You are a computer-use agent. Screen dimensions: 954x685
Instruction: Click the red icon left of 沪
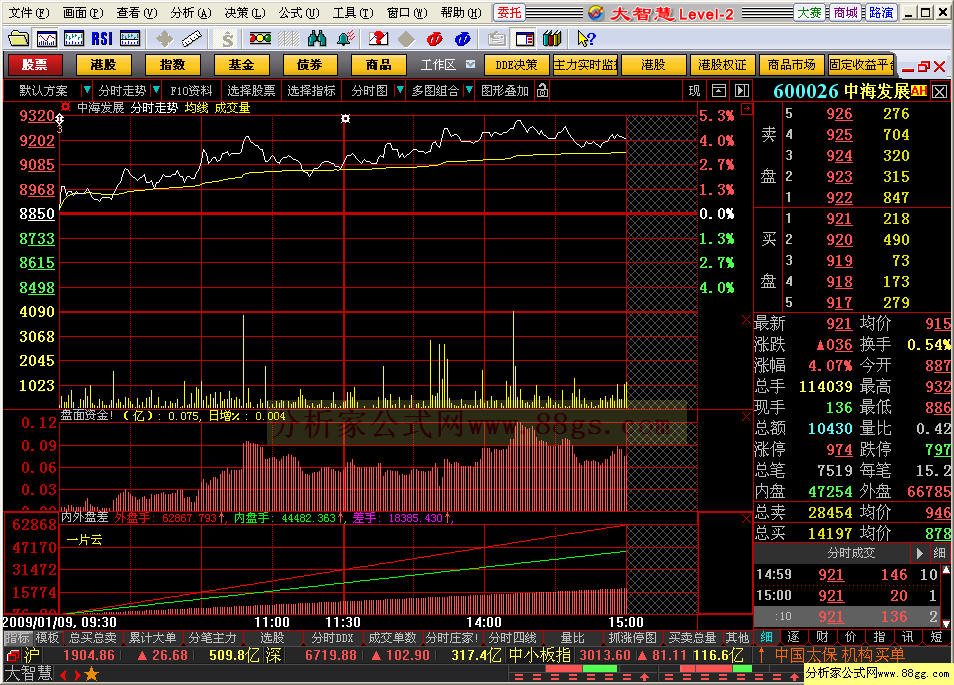pos(12,656)
